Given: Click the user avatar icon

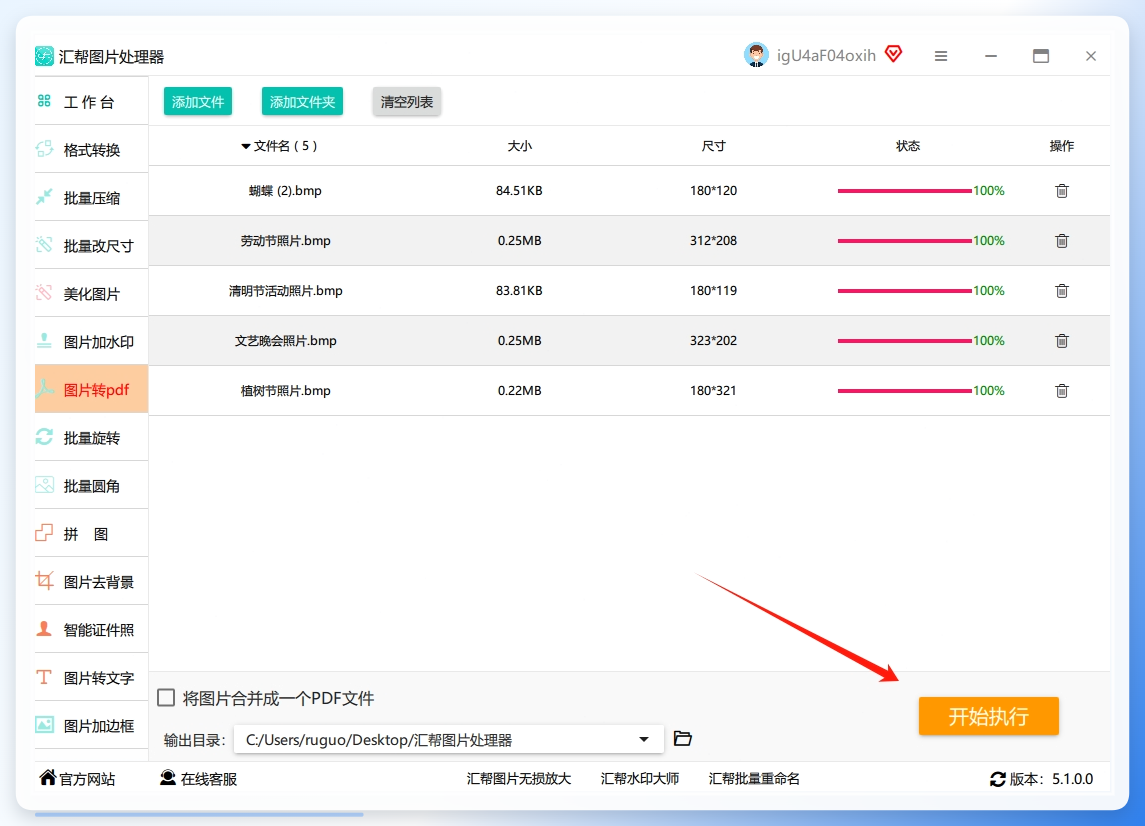Looking at the screenshot, I should [x=757, y=55].
